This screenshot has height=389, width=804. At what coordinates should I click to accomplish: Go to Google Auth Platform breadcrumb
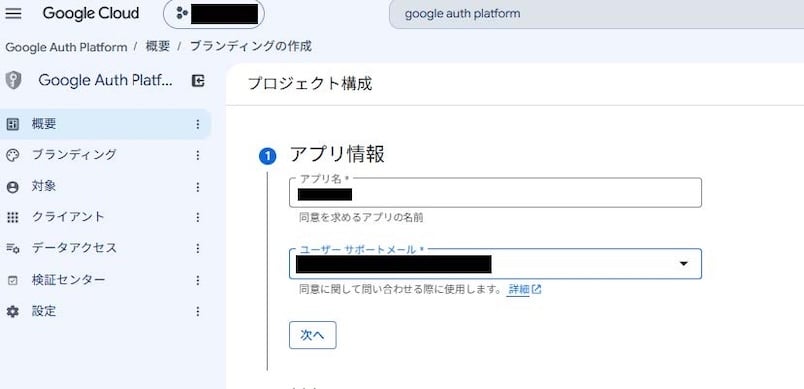click(x=66, y=47)
